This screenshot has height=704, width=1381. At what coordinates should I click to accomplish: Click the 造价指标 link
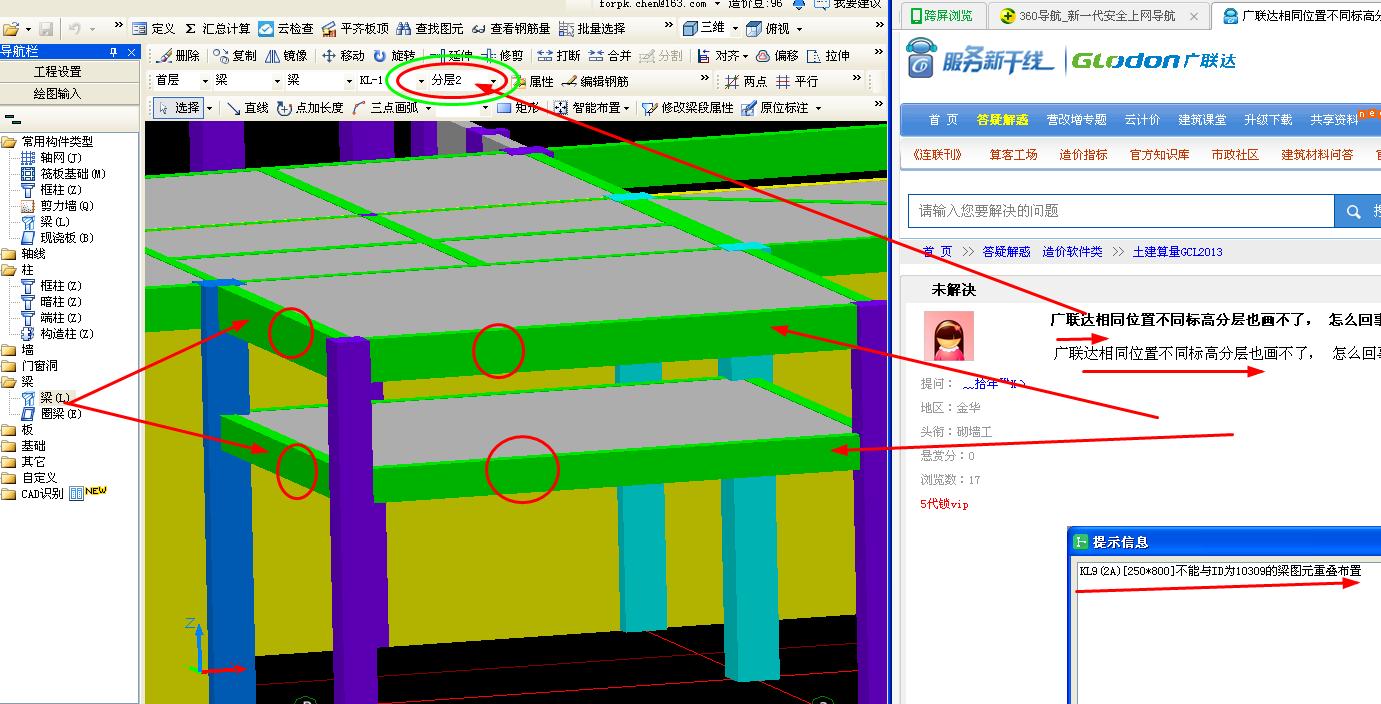1083,155
